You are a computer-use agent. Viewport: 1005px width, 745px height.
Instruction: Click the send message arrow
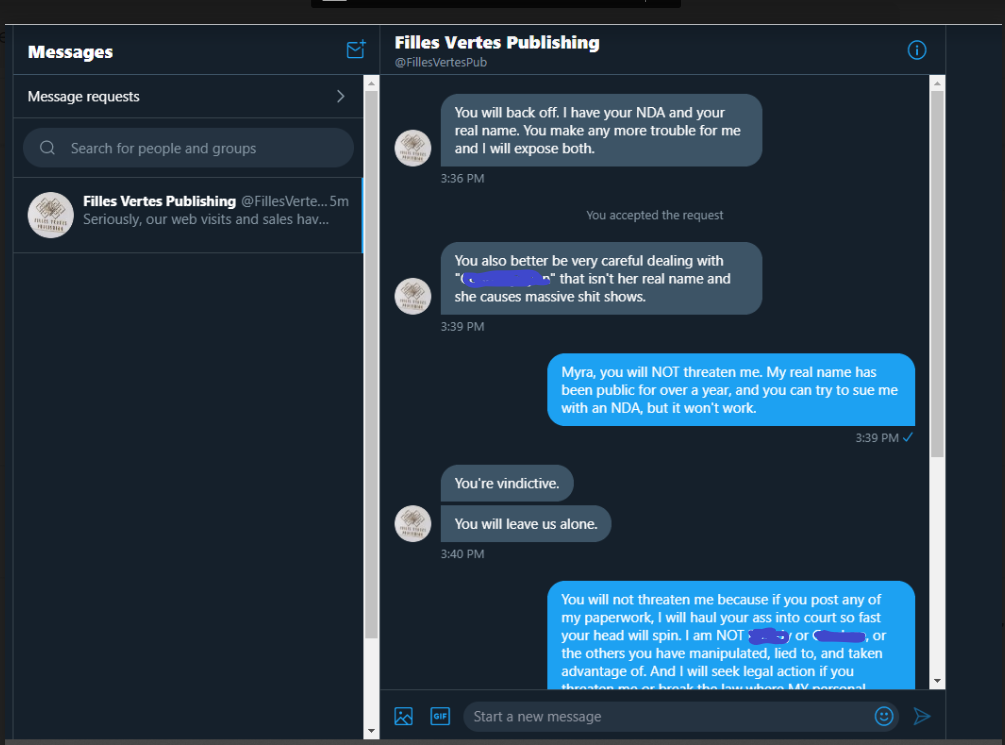click(922, 716)
